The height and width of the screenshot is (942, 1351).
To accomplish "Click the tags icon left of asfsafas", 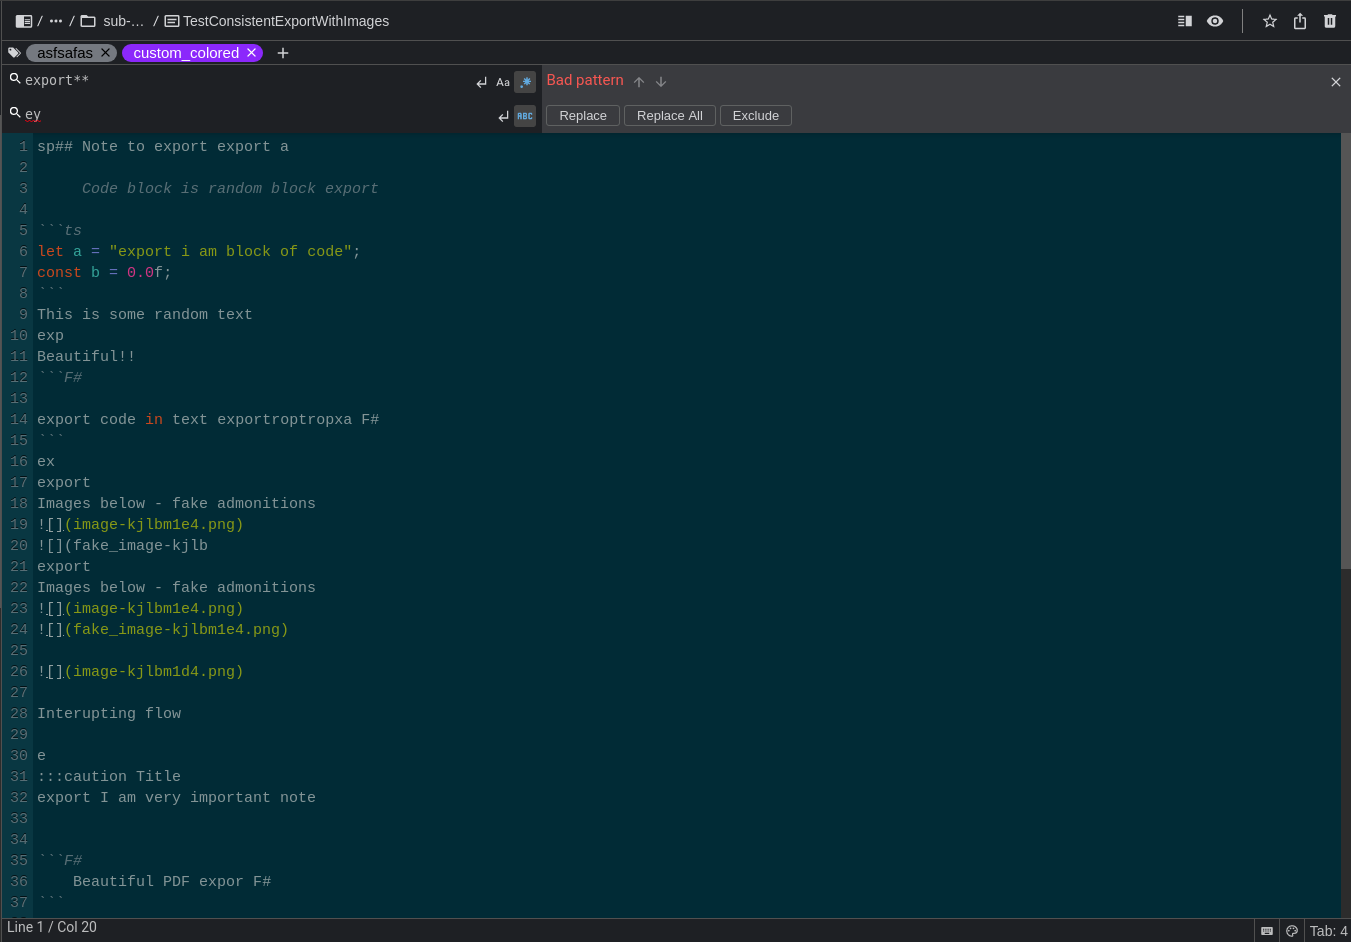I will point(14,53).
